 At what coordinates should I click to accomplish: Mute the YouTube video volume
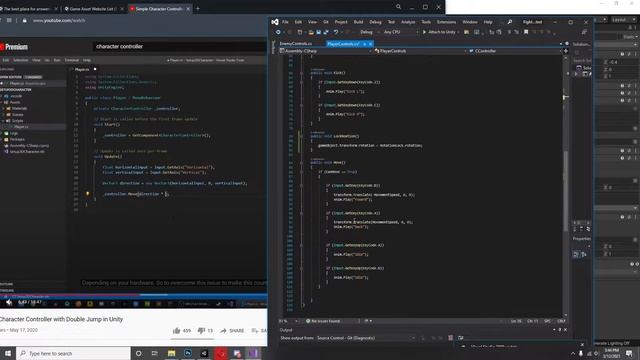9,302
